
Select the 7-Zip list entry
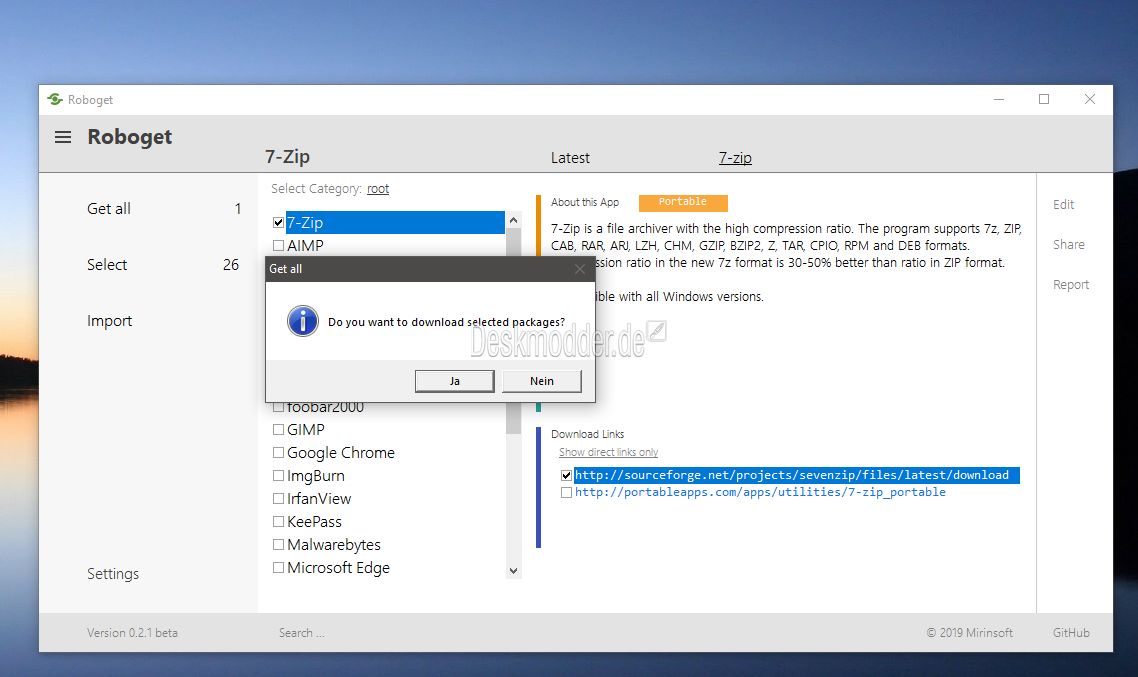(395, 222)
